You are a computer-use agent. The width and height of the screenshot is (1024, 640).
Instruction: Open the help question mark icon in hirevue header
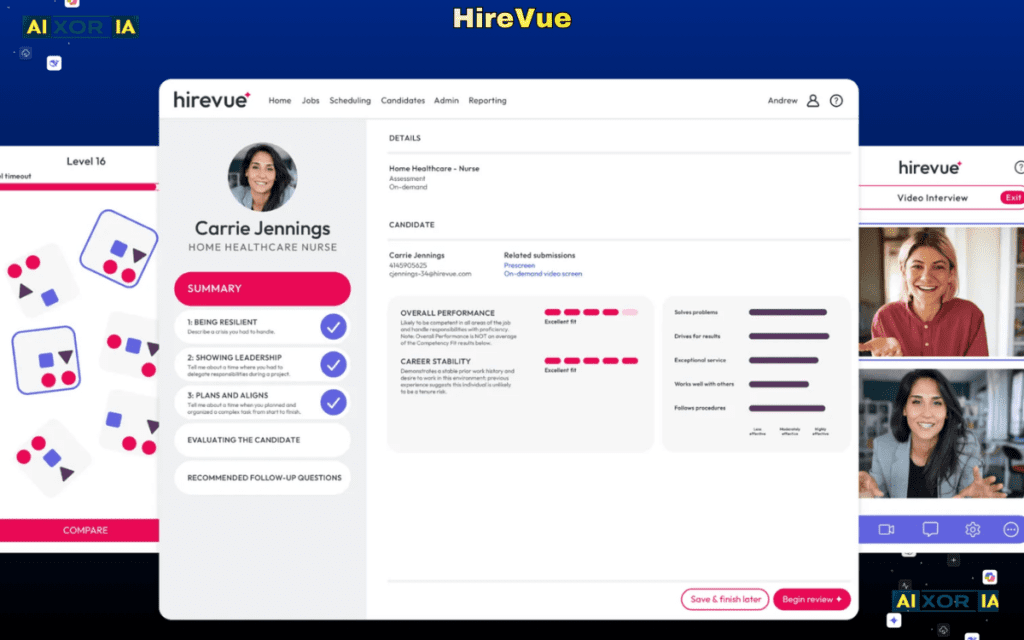[837, 101]
